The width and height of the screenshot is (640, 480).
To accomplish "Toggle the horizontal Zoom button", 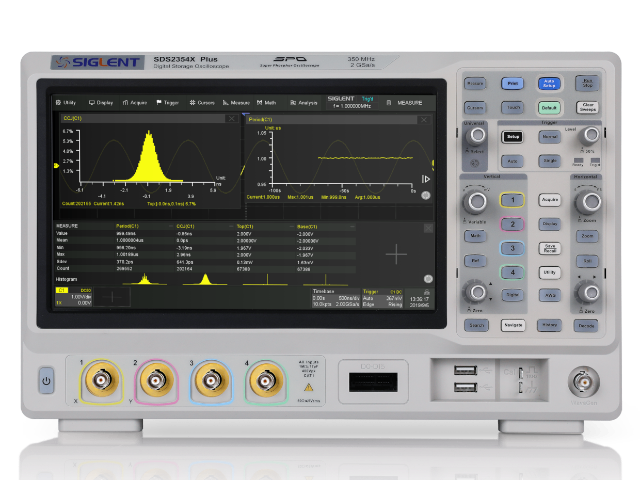I will 587,236.
